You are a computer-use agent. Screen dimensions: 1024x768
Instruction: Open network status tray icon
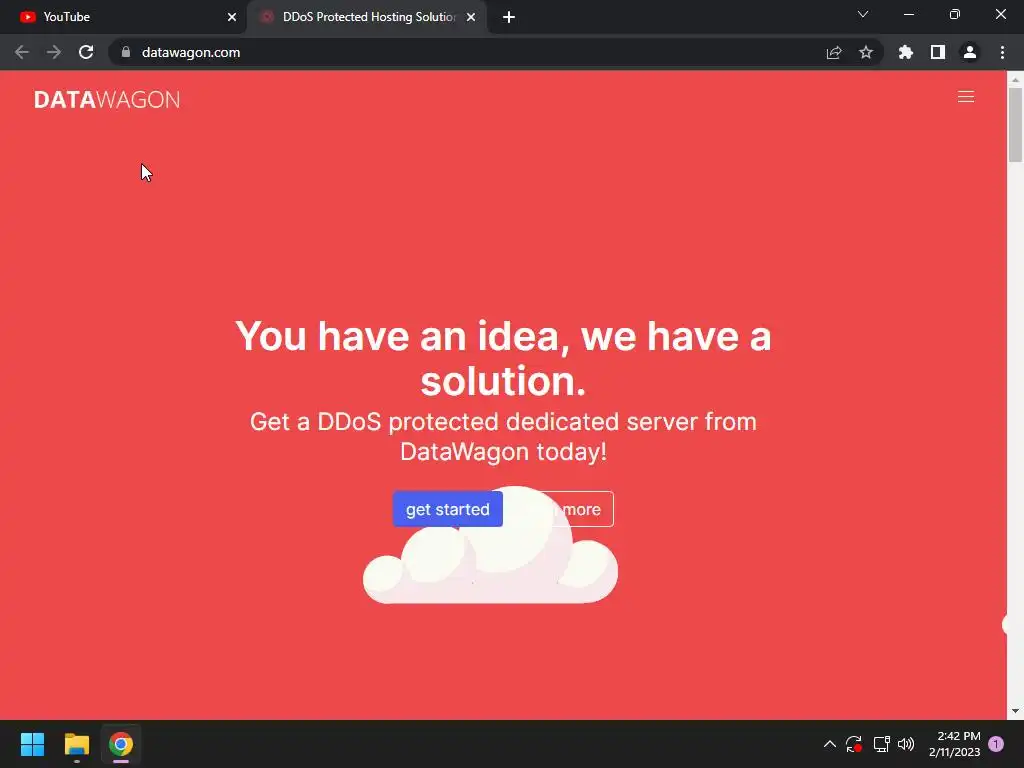click(x=882, y=744)
